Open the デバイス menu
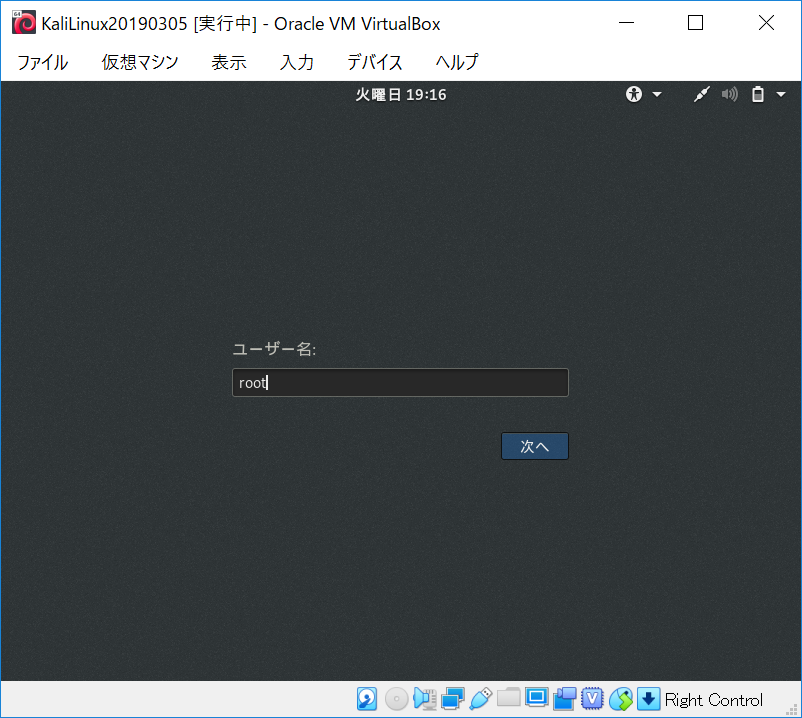This screenshot has width=802, height=718. (375, 62)
